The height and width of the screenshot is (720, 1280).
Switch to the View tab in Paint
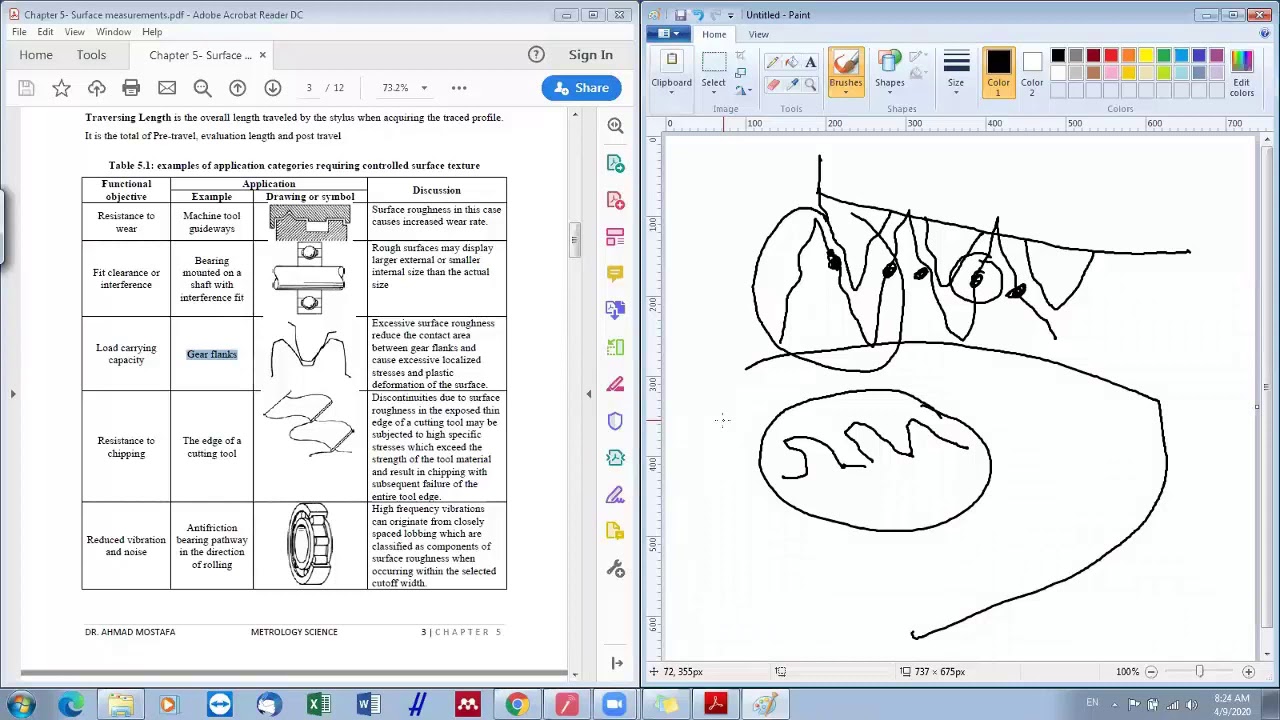tap(759, 34)
